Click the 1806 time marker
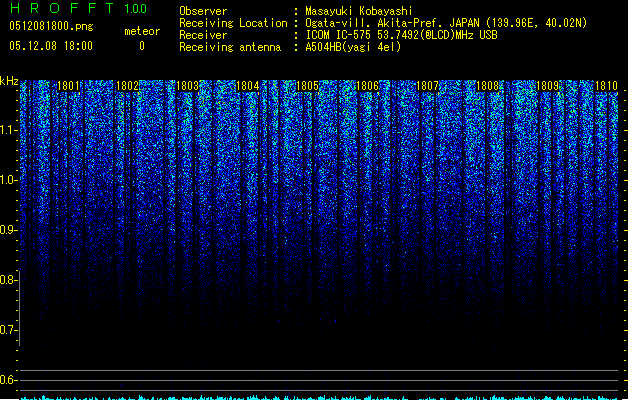Screen dimensions: 629x400 [367, 86]
